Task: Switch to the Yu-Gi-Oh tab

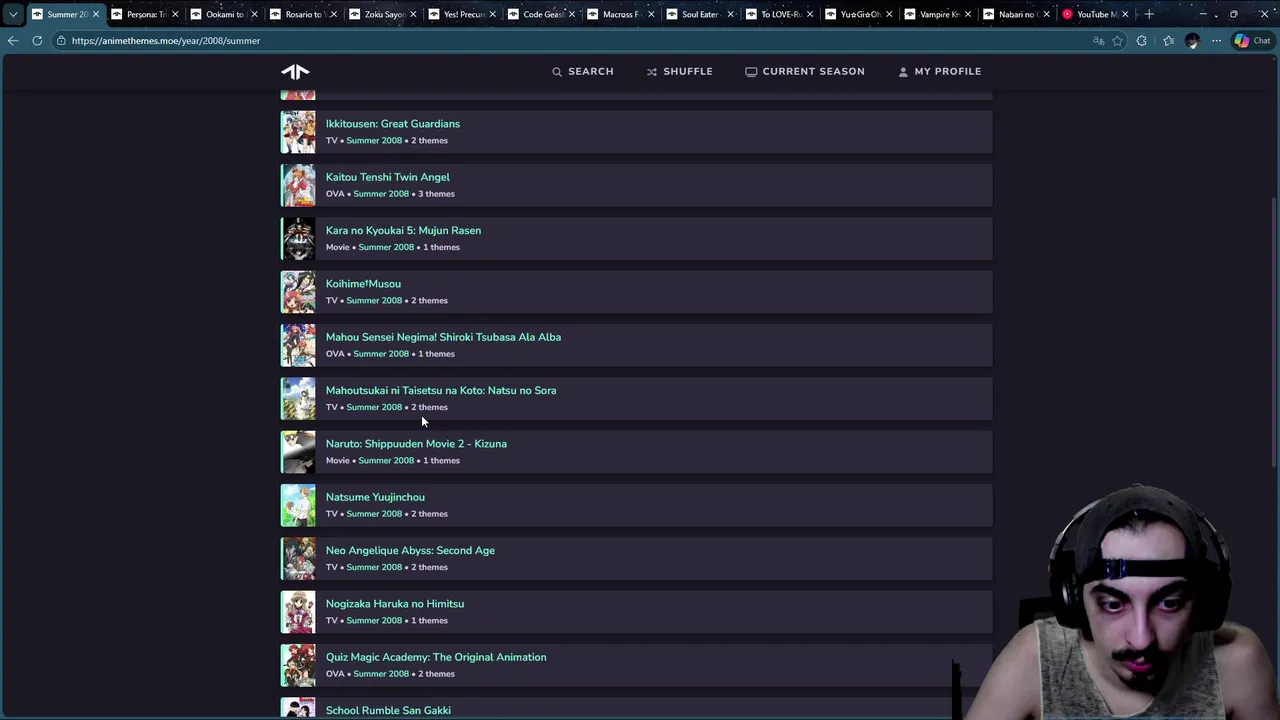Action: (x=859, y=14)
